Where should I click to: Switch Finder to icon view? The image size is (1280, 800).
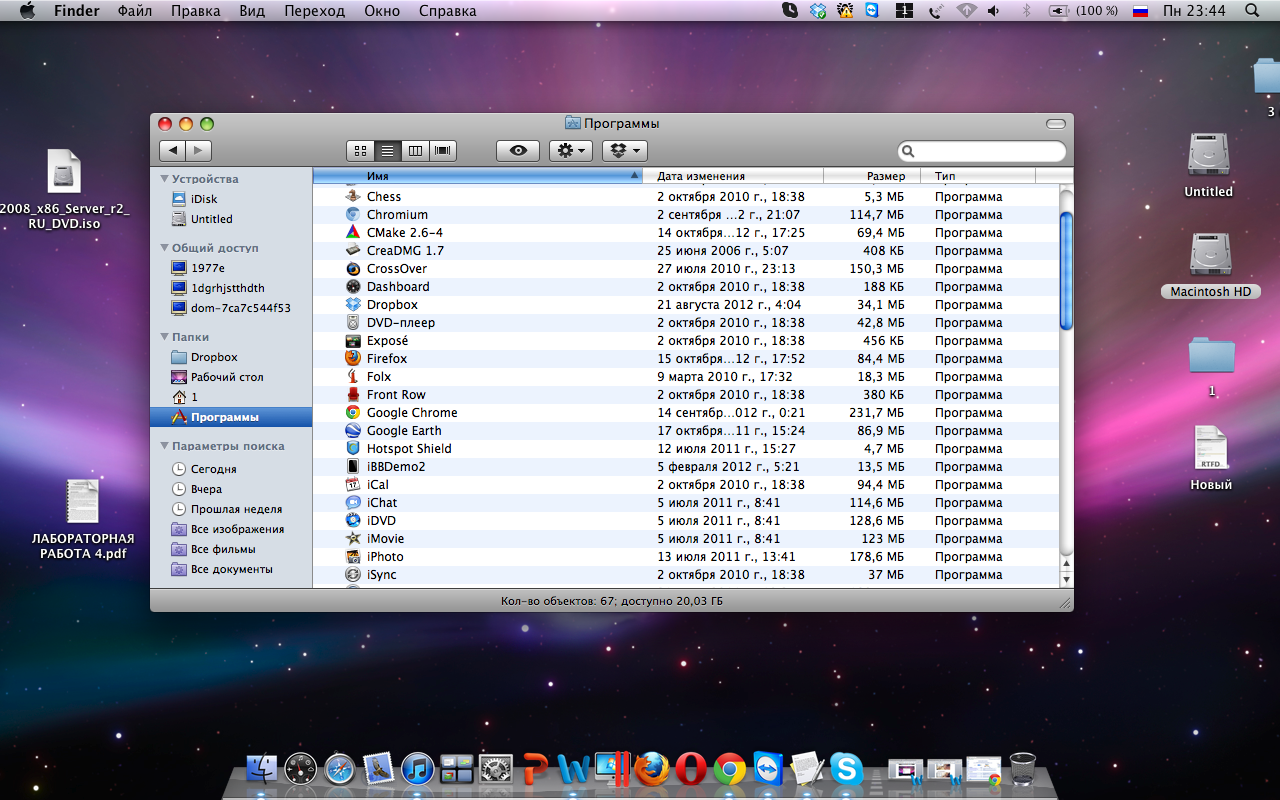360,151
